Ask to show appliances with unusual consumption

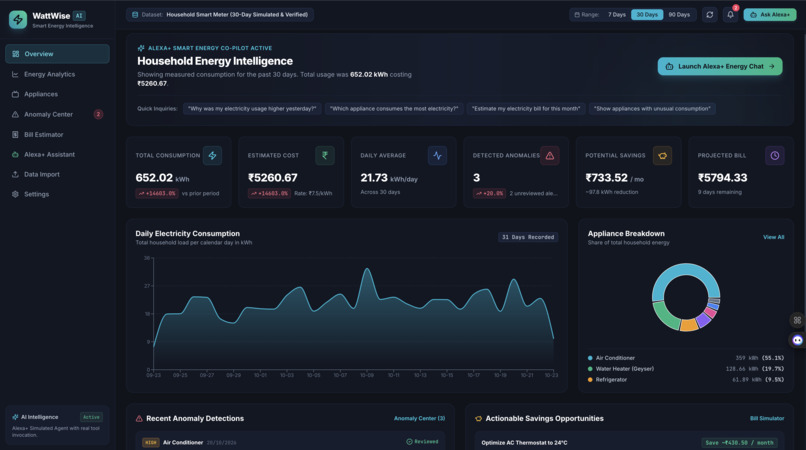click(x=652, y=109)
